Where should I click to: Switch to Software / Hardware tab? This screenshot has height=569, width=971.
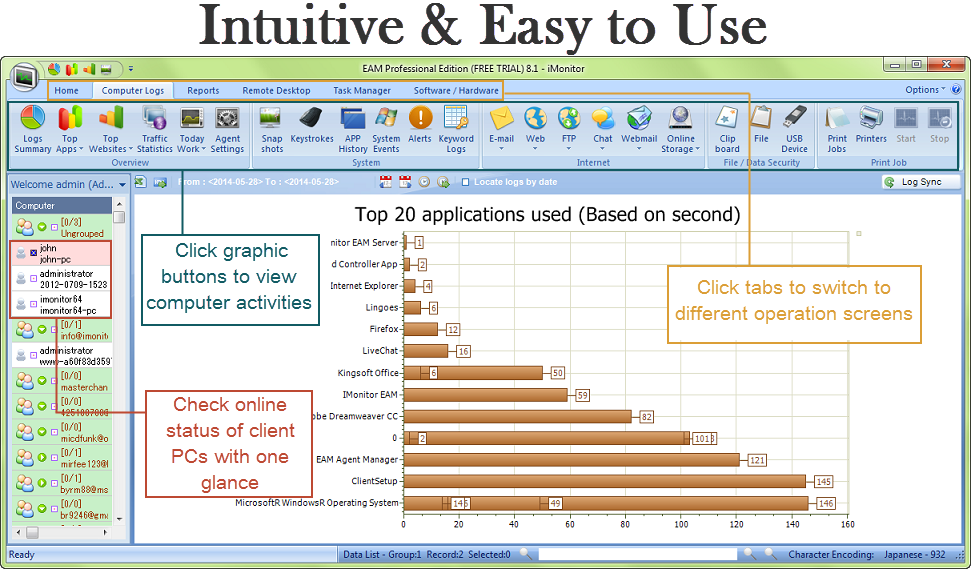click(x=456, y=90)
